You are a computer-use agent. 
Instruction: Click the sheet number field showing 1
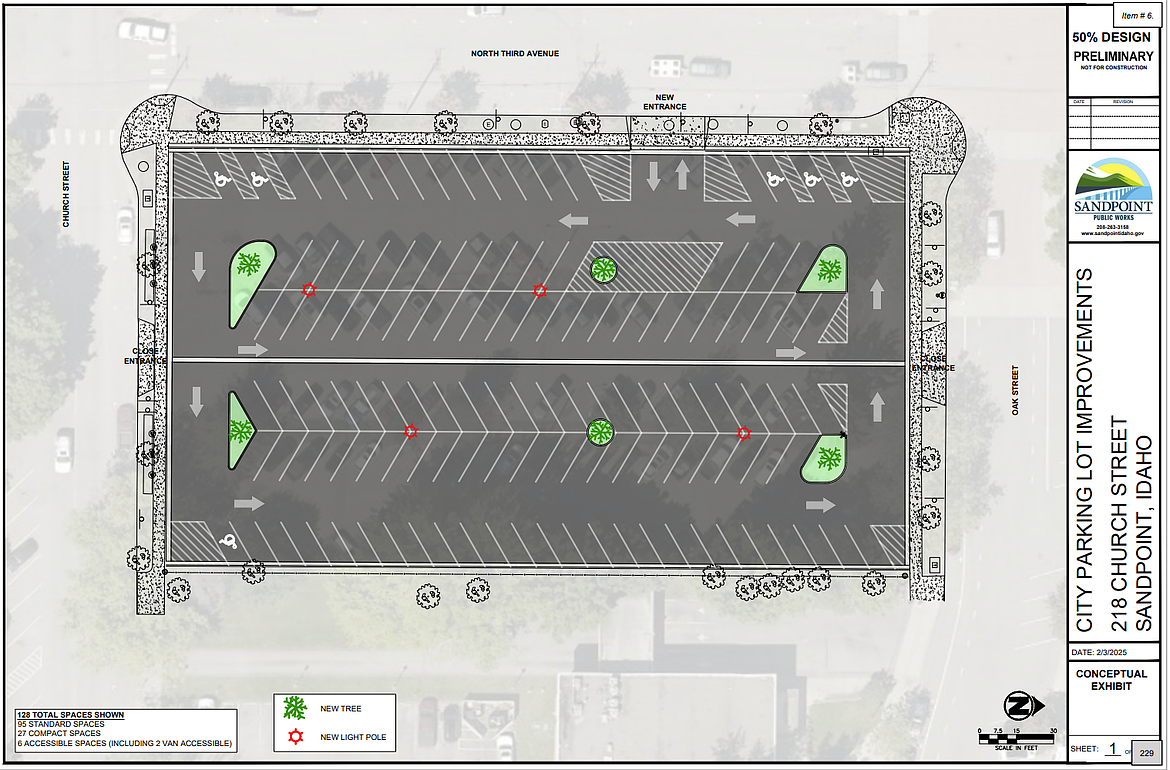point(1111,747)
